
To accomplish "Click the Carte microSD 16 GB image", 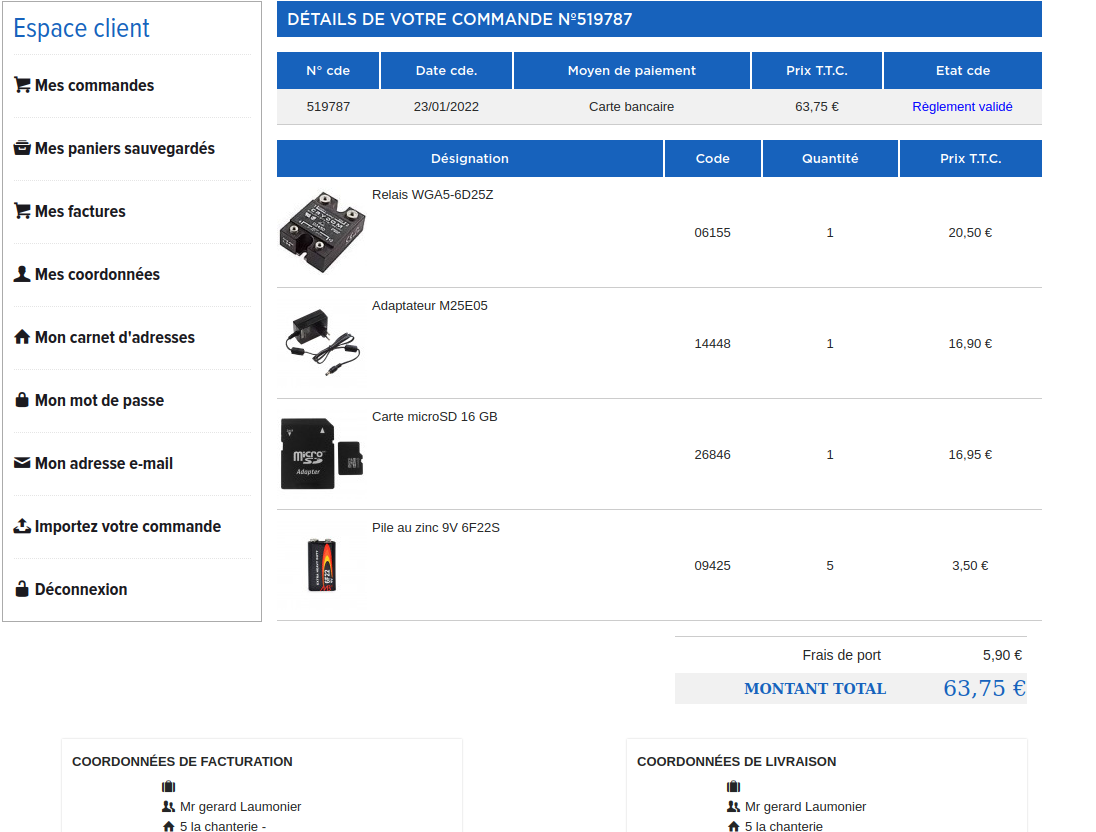I will tap(322, 454).
